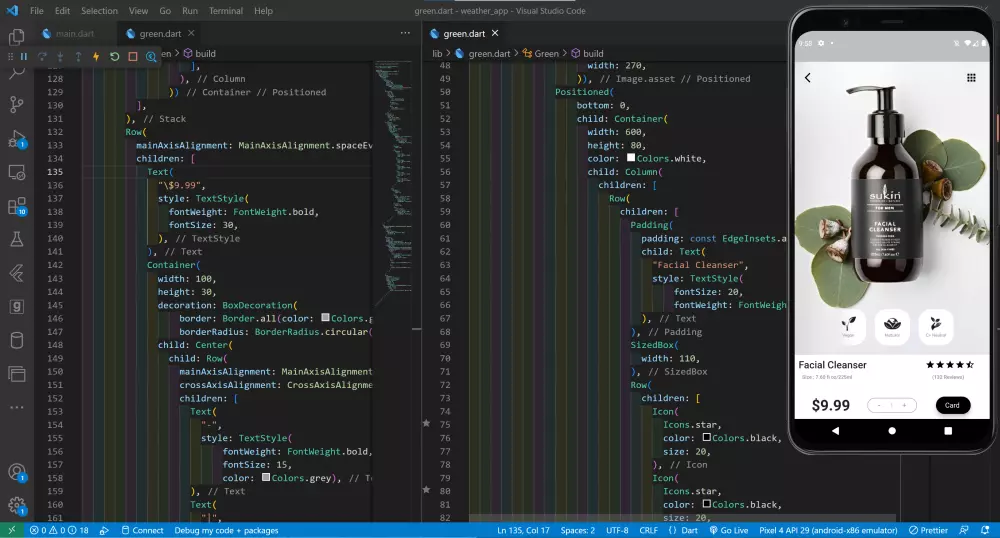
Task: Tap the black Card button in app
Action: click(952, 405)
